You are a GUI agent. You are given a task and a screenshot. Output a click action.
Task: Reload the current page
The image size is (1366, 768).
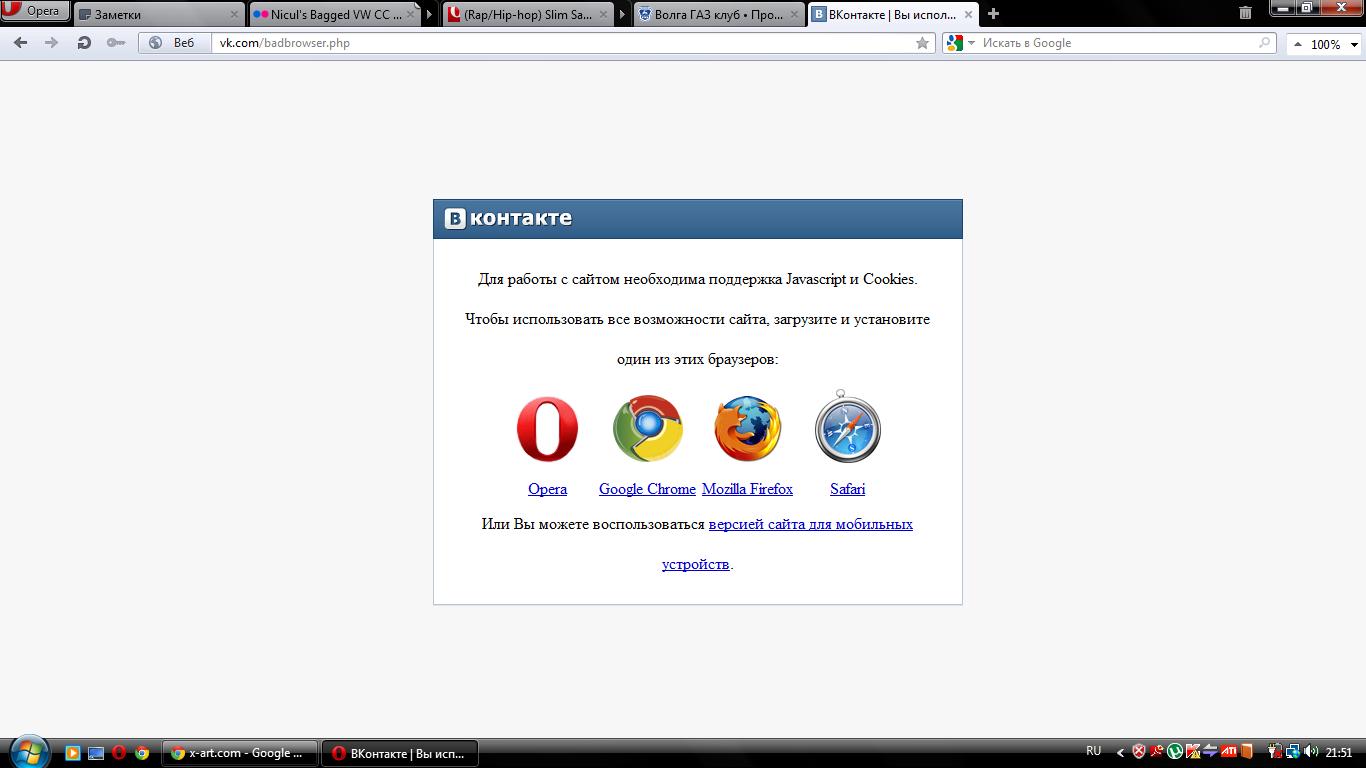pos(84,43)
